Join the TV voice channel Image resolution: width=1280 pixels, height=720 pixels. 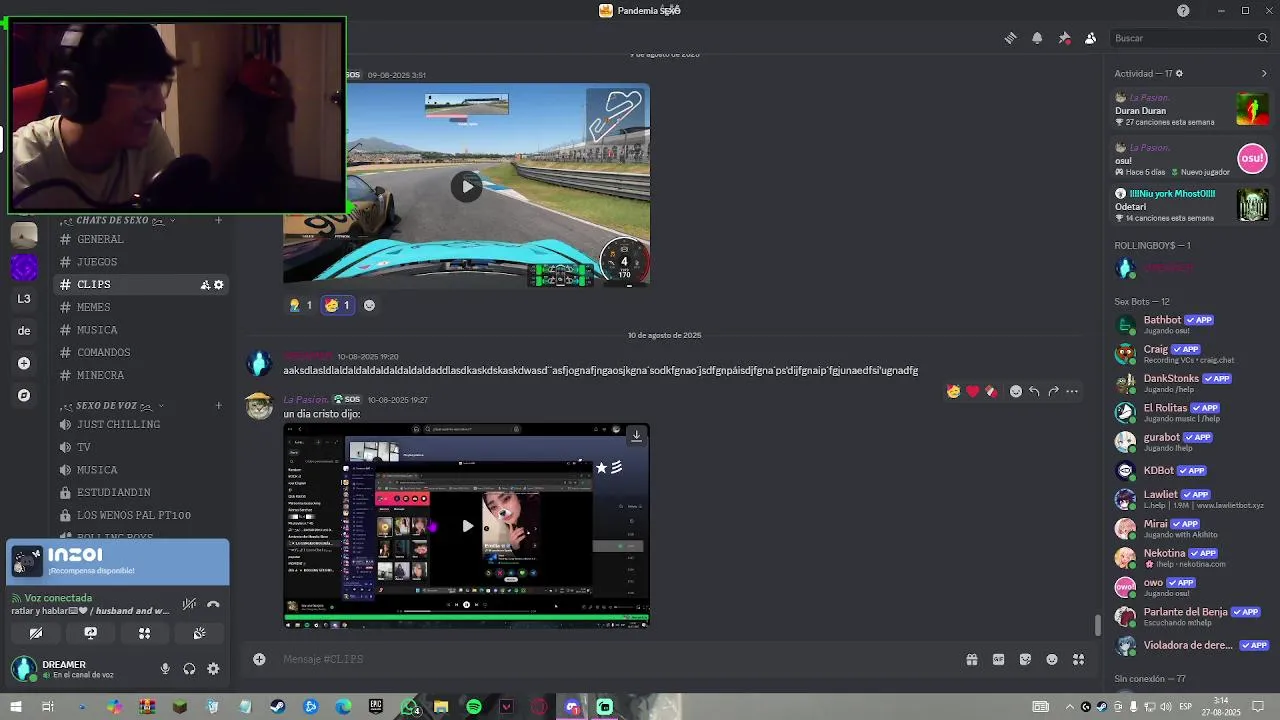coord(143,447)
